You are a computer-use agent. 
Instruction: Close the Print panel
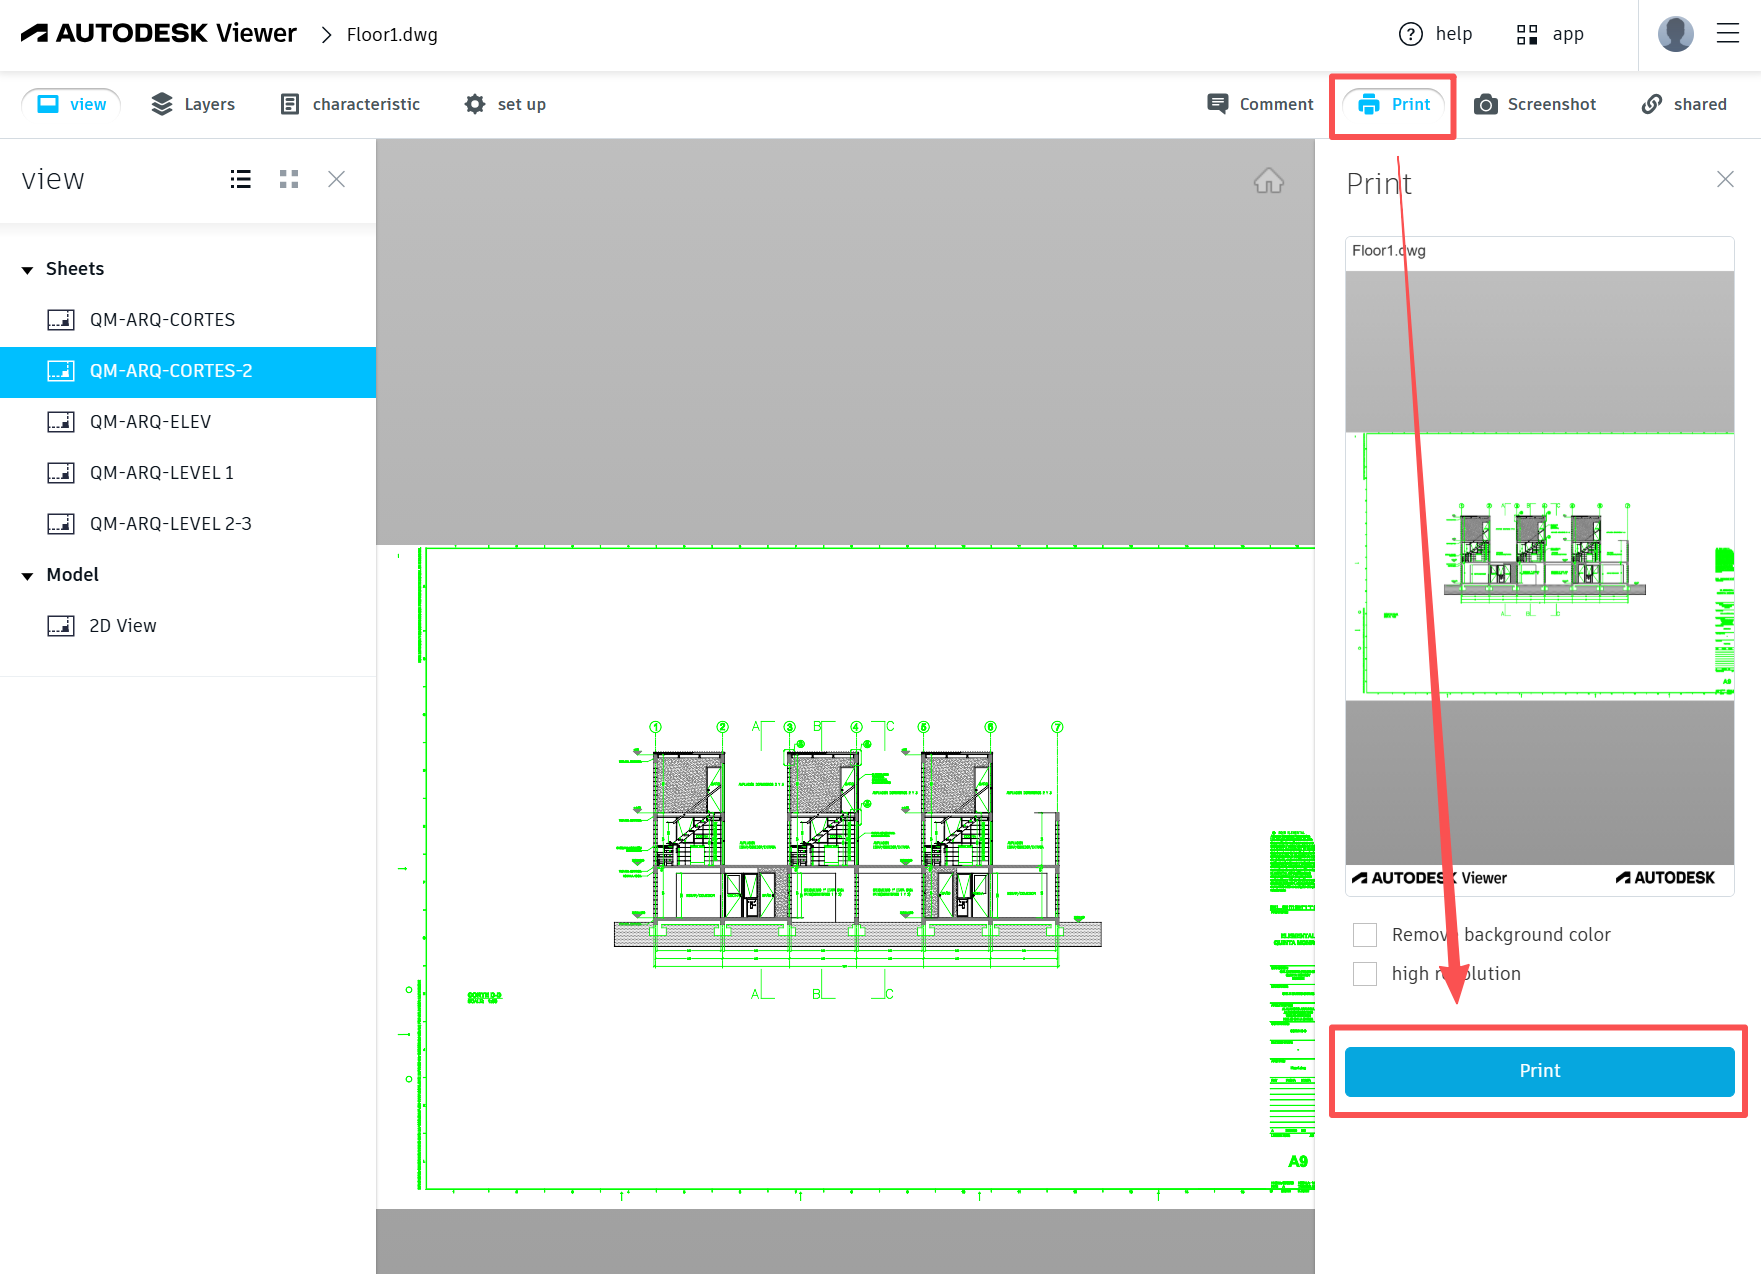(x=1725, y=179)
